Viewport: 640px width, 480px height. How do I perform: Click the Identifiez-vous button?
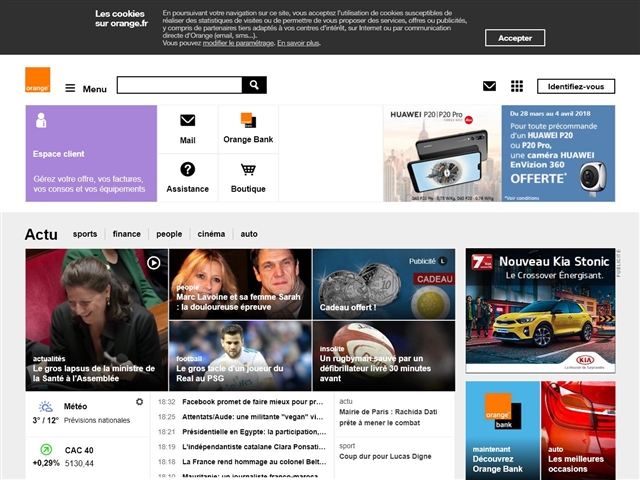(x=575, y=86)
